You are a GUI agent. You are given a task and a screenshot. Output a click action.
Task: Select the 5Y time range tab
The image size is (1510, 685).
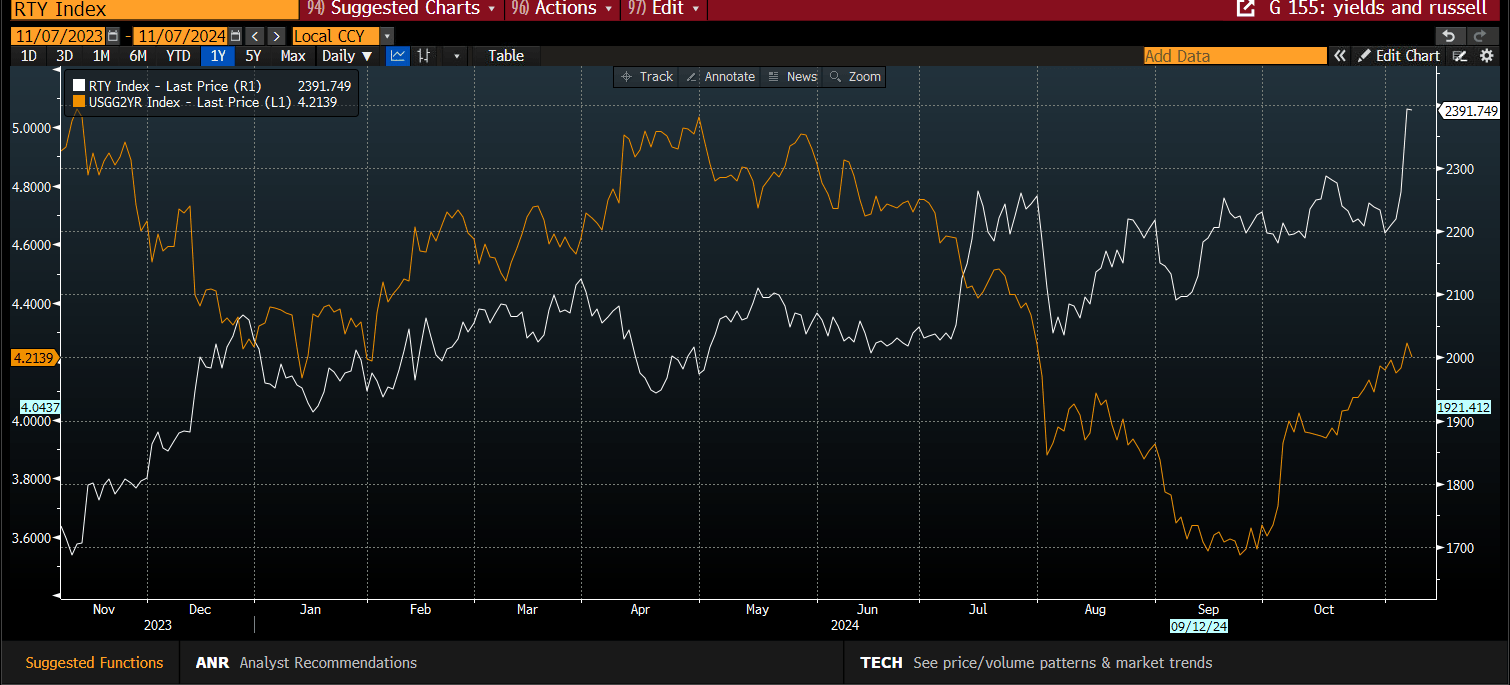253,56
